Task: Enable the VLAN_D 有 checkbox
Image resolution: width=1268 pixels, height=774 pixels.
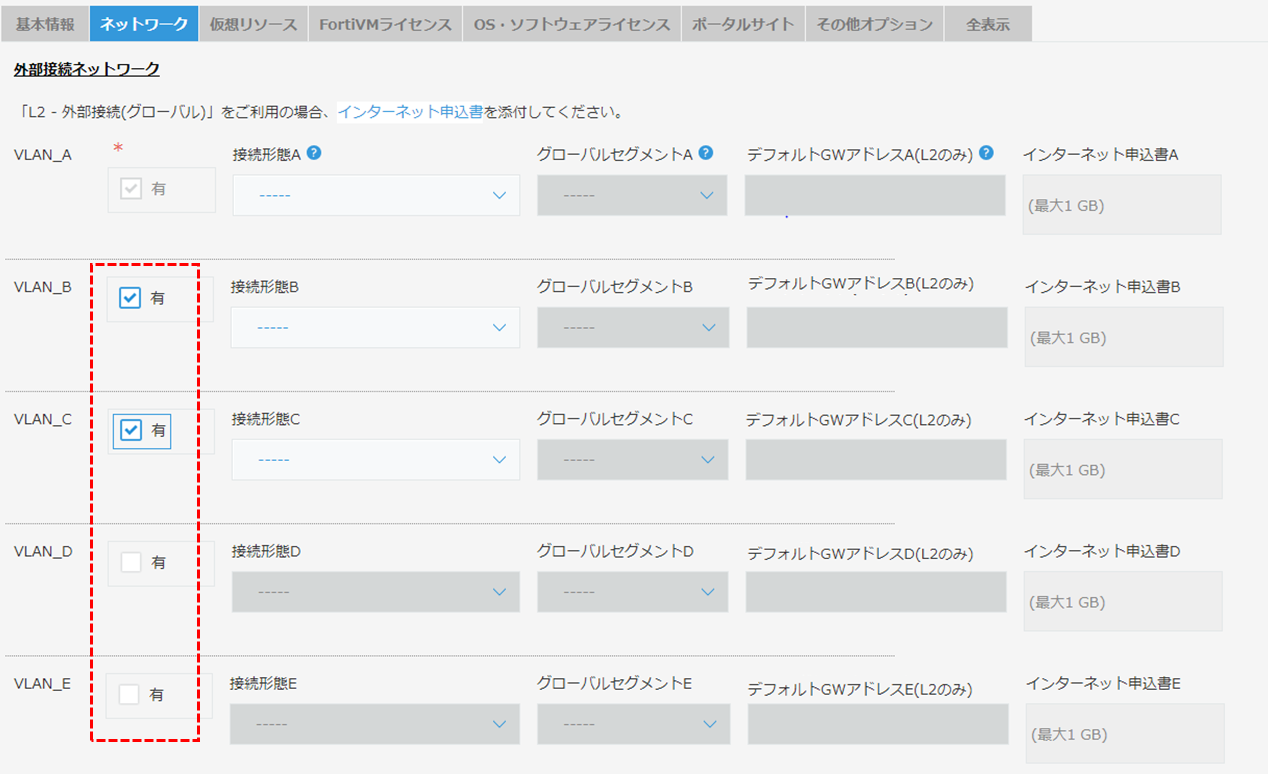Action: (x=131, y=562)
